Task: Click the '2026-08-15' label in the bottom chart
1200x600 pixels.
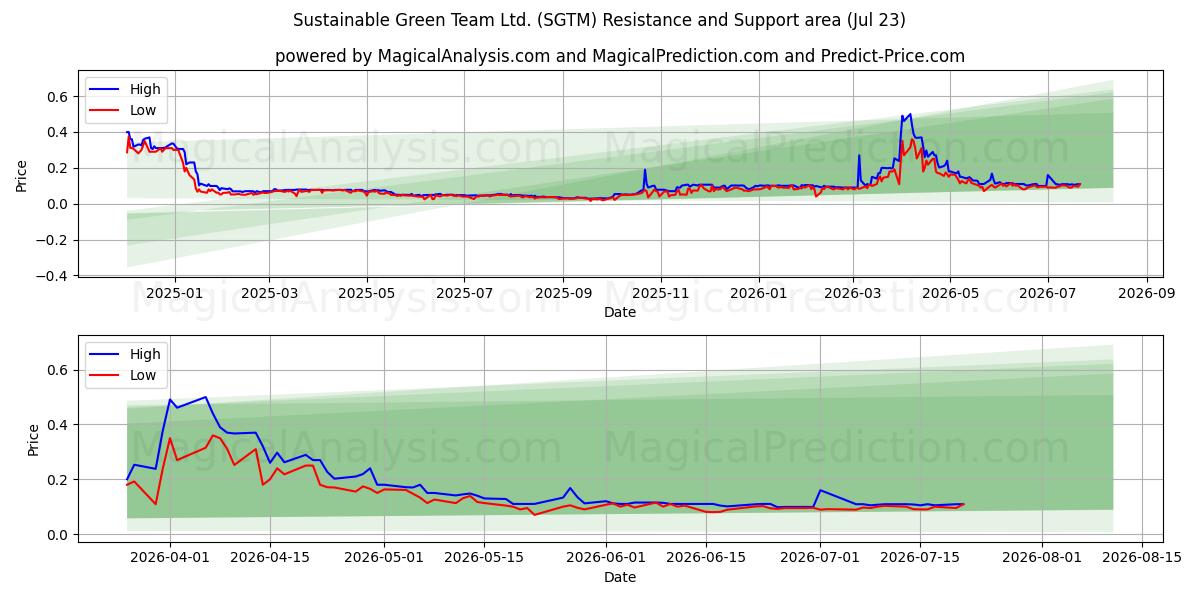Action: pos(1143,558)
